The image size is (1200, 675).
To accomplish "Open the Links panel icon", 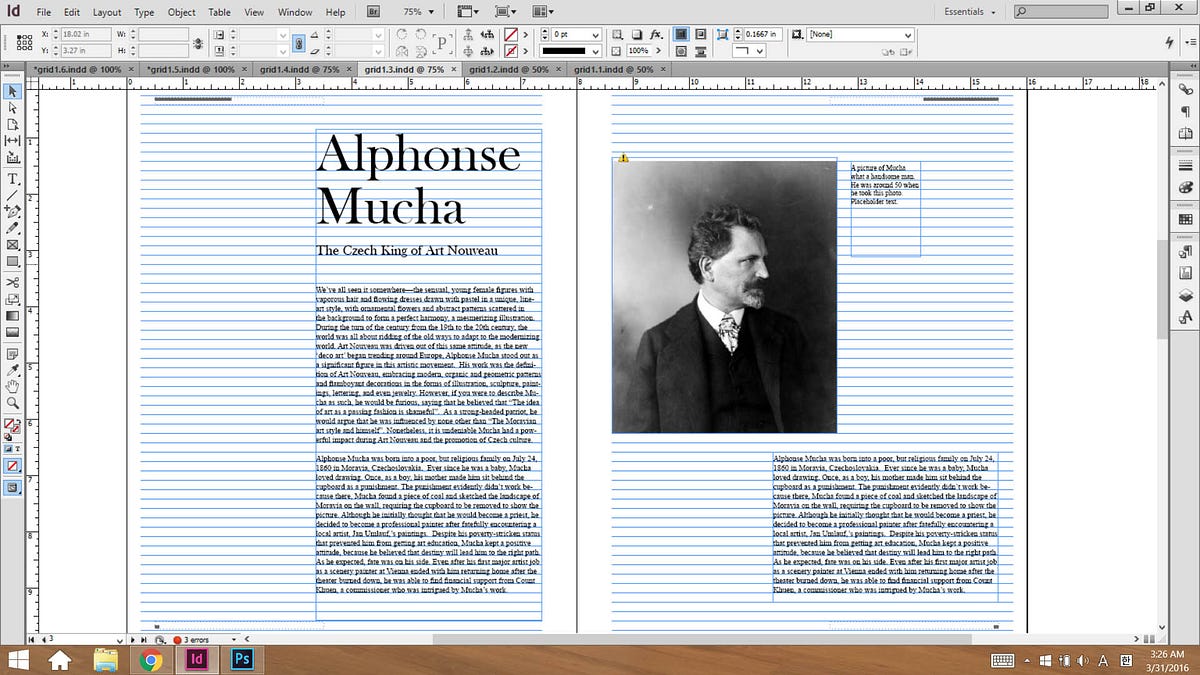I will [x=1186, y=90].
